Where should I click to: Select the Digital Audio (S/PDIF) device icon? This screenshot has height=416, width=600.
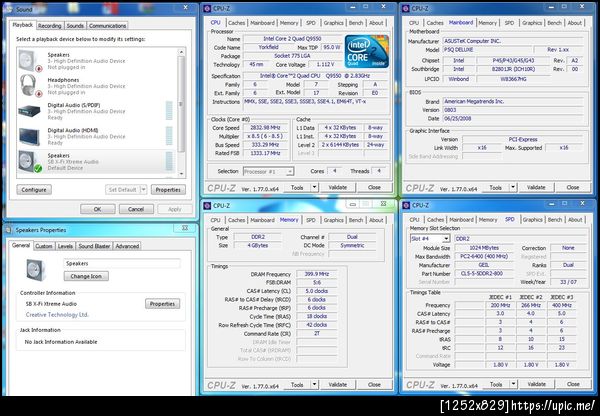(x=30, y=110)
